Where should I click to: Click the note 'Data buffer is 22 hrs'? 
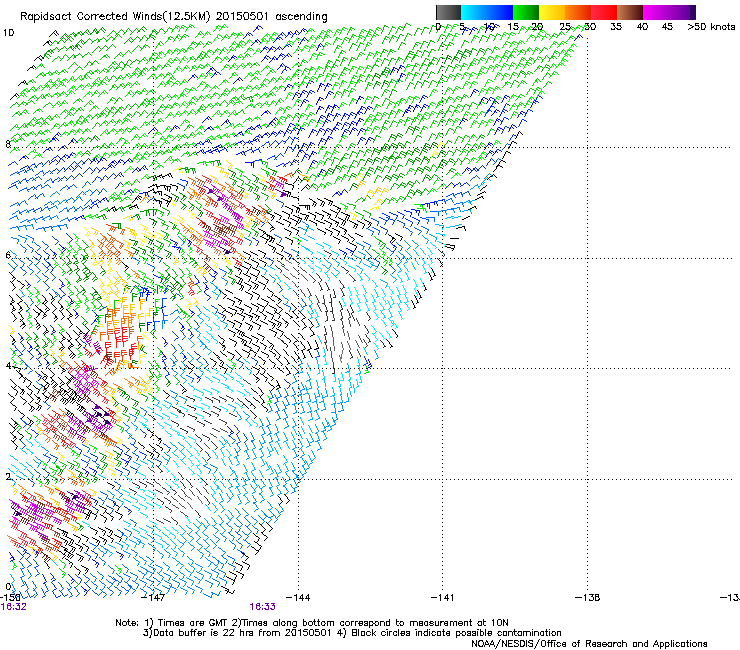204,633
